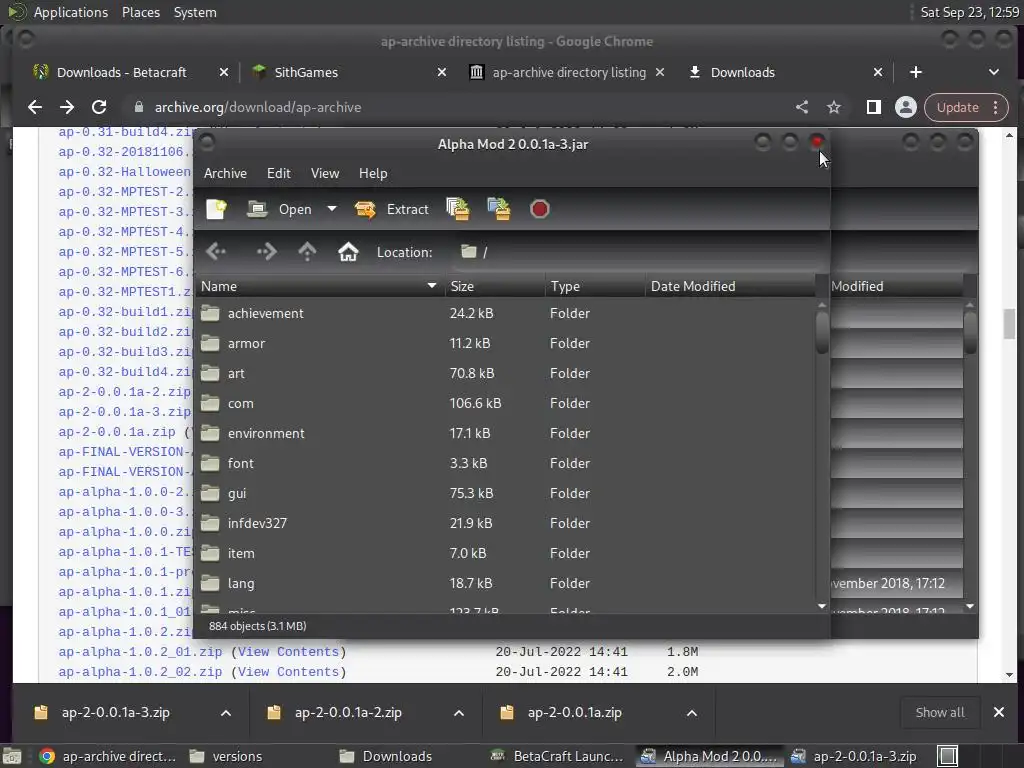Select the art folder

click(x=505, y=374)
